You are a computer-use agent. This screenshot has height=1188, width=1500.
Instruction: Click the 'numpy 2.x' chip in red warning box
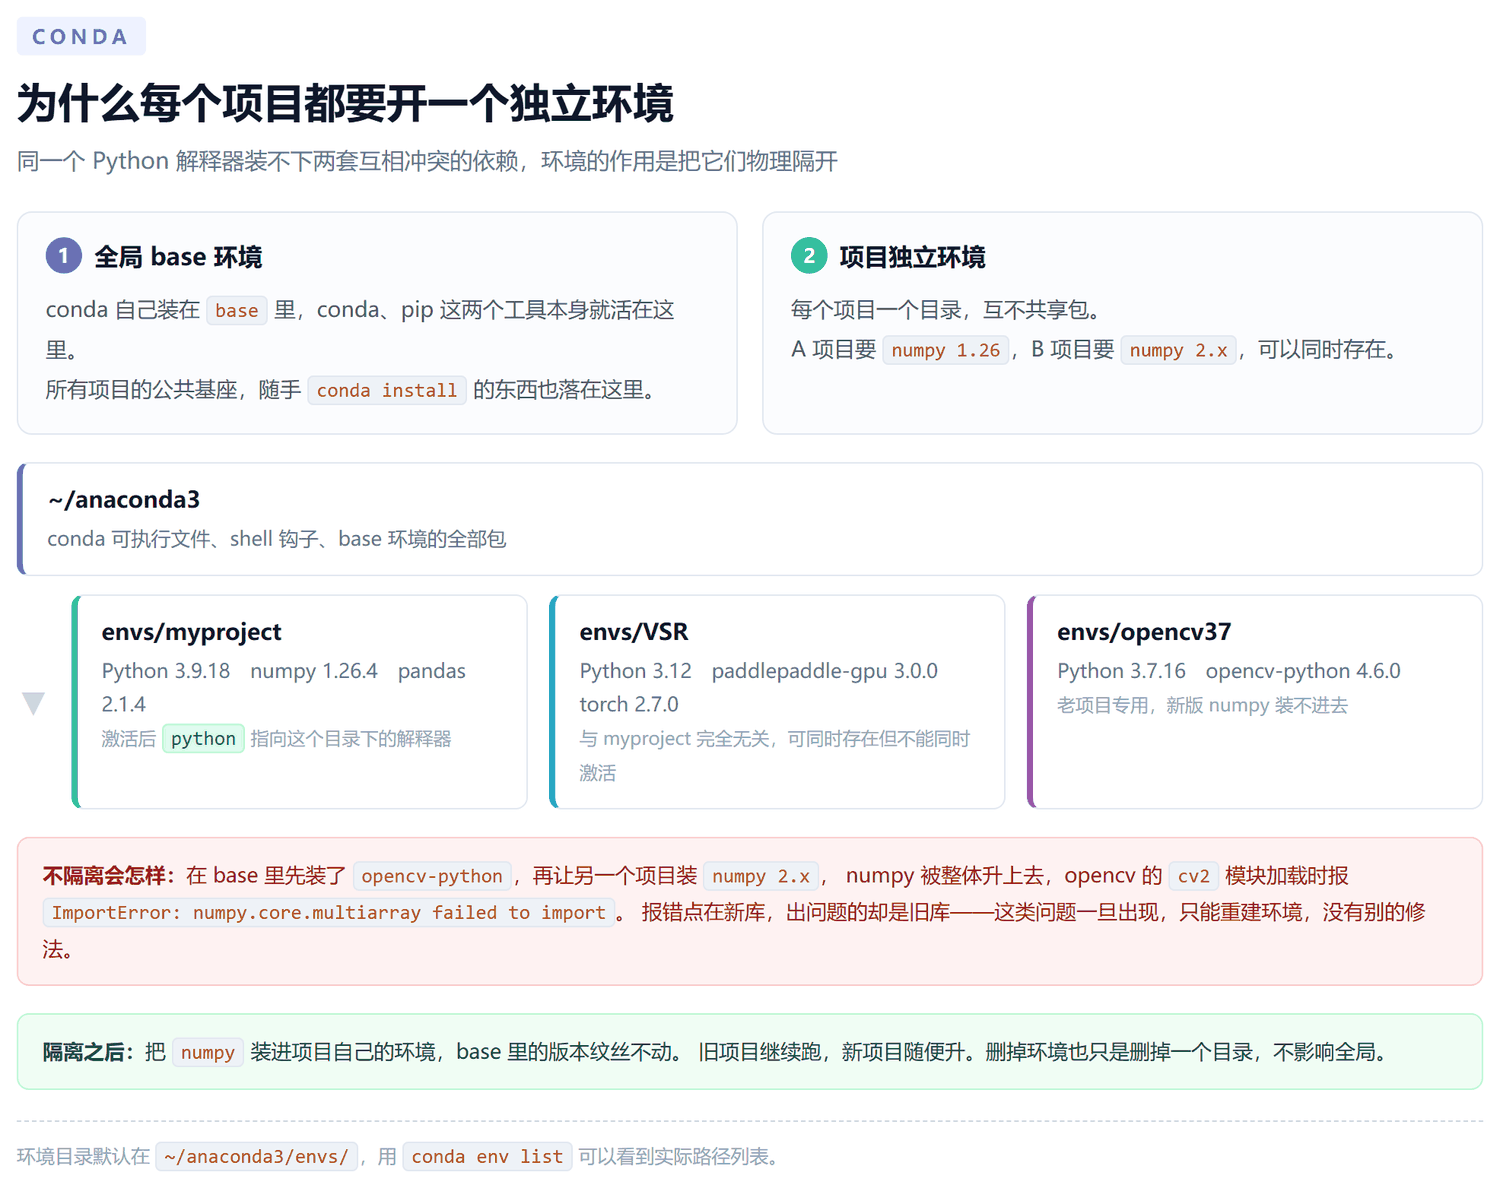[761, 877]
